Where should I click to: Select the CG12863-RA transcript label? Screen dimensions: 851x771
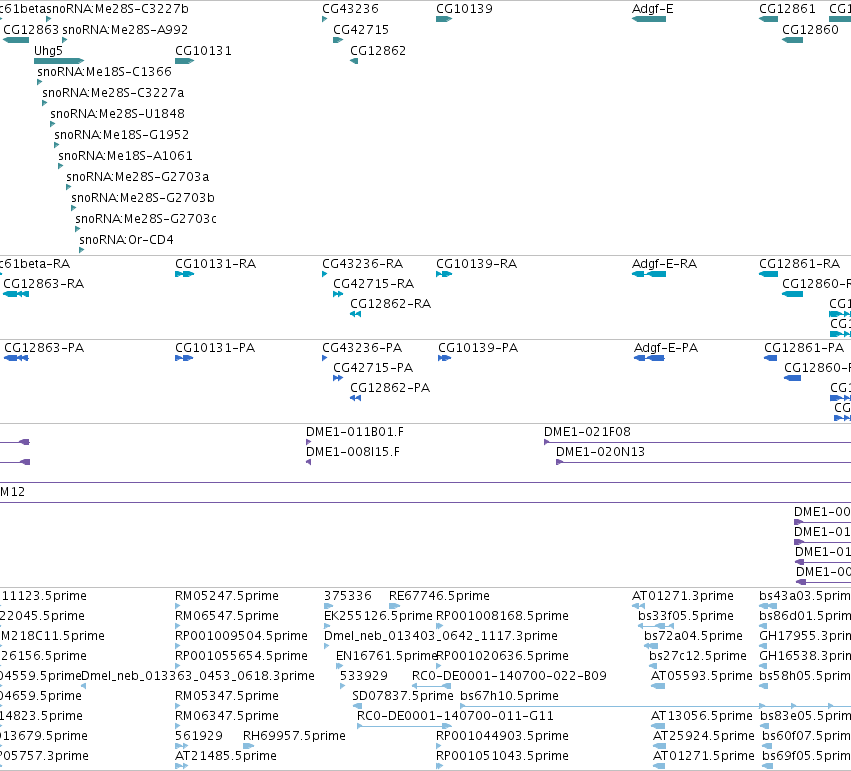pos(43,284)
